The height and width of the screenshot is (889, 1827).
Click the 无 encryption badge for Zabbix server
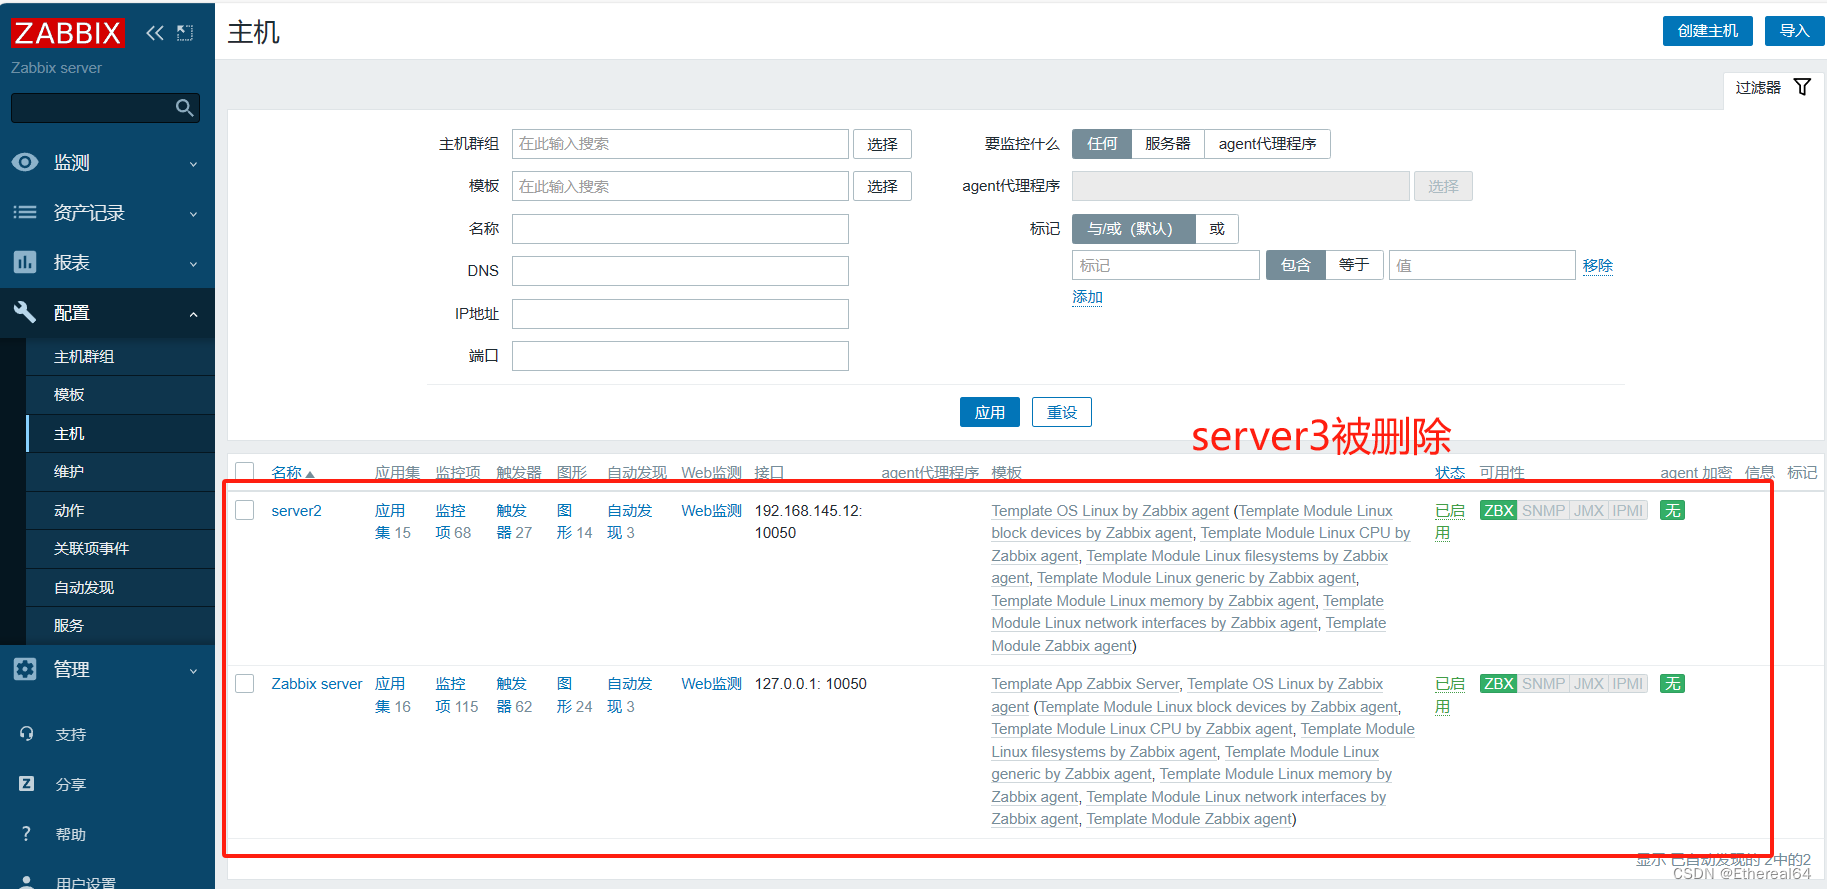pyautogui.click(x=1672, y=684)
